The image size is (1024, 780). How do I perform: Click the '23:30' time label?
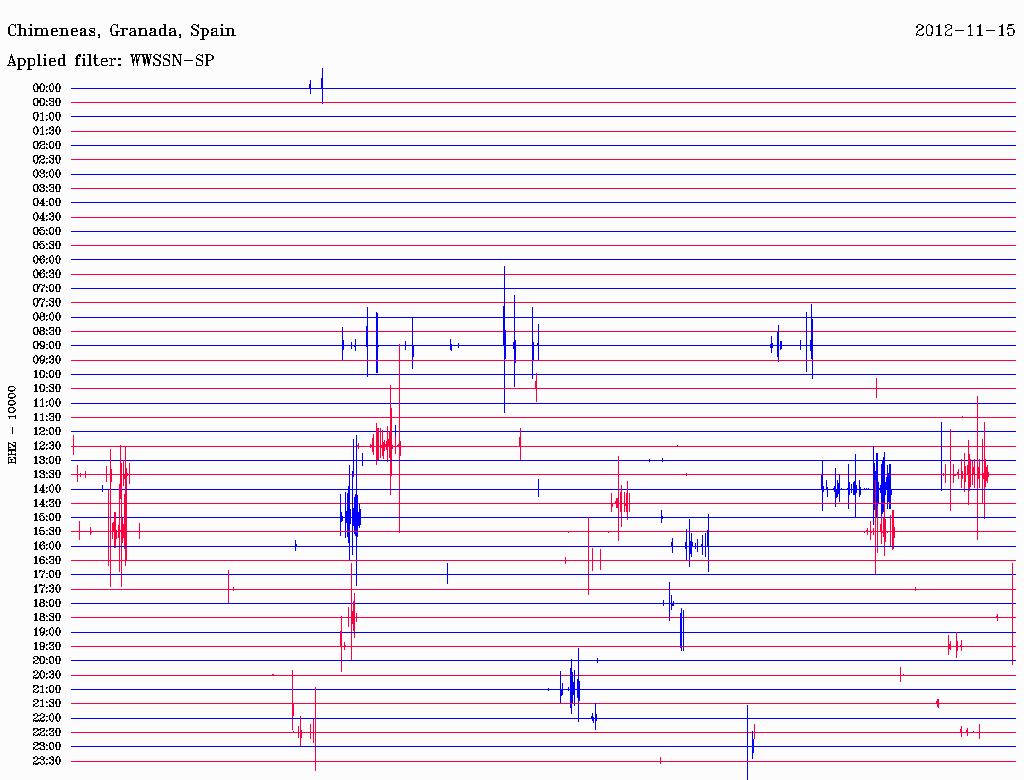pyautogui.click(x=47, y=761)
